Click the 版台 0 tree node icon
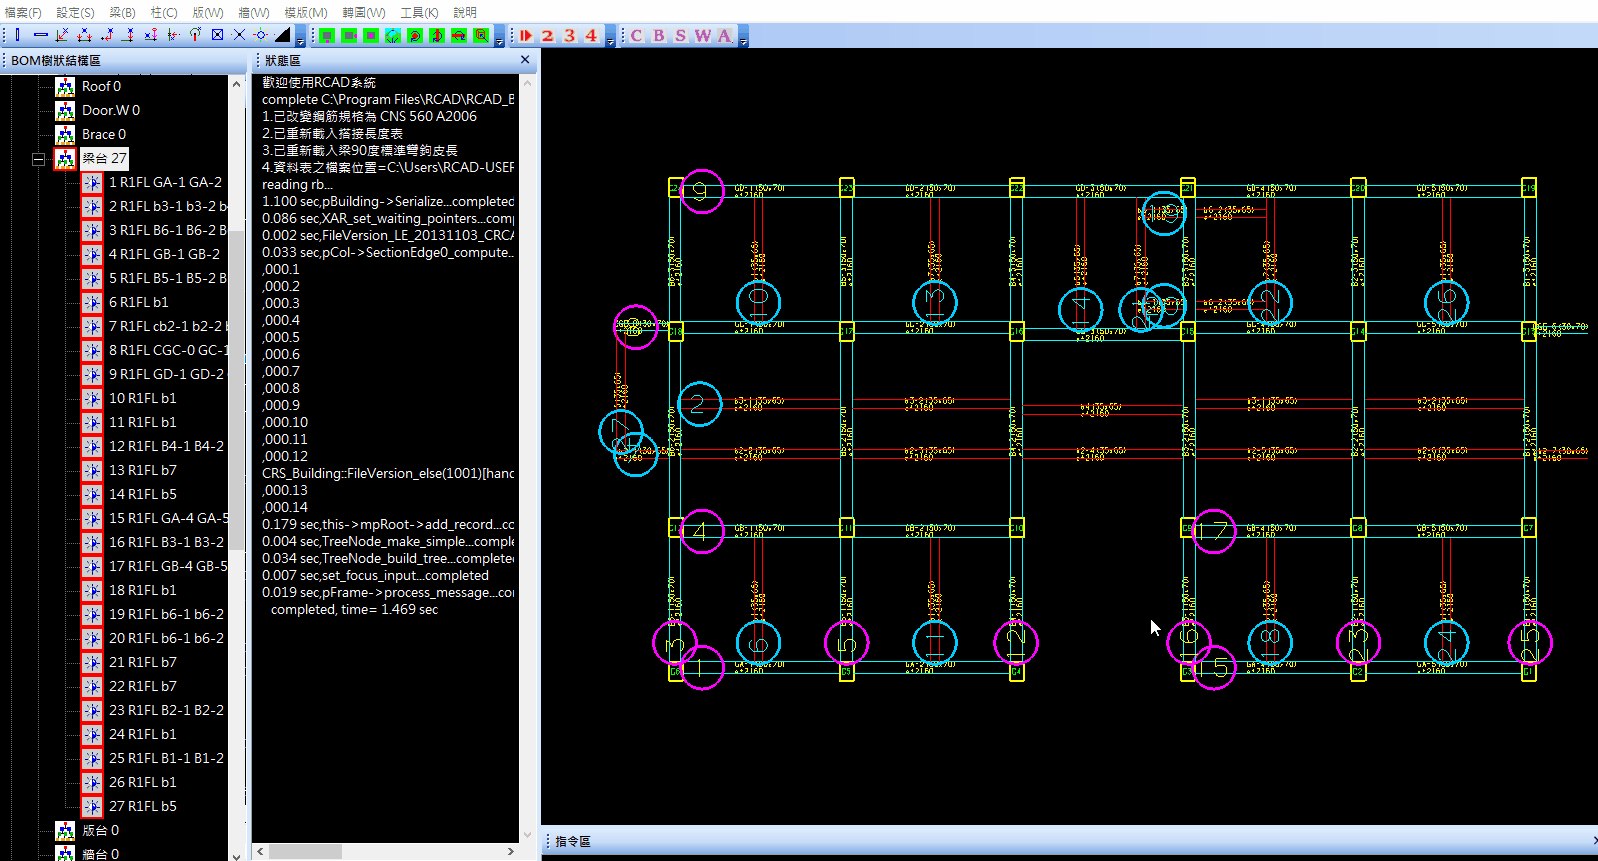The width and height of the screenshot is (1598, 861). pos(65,830)
